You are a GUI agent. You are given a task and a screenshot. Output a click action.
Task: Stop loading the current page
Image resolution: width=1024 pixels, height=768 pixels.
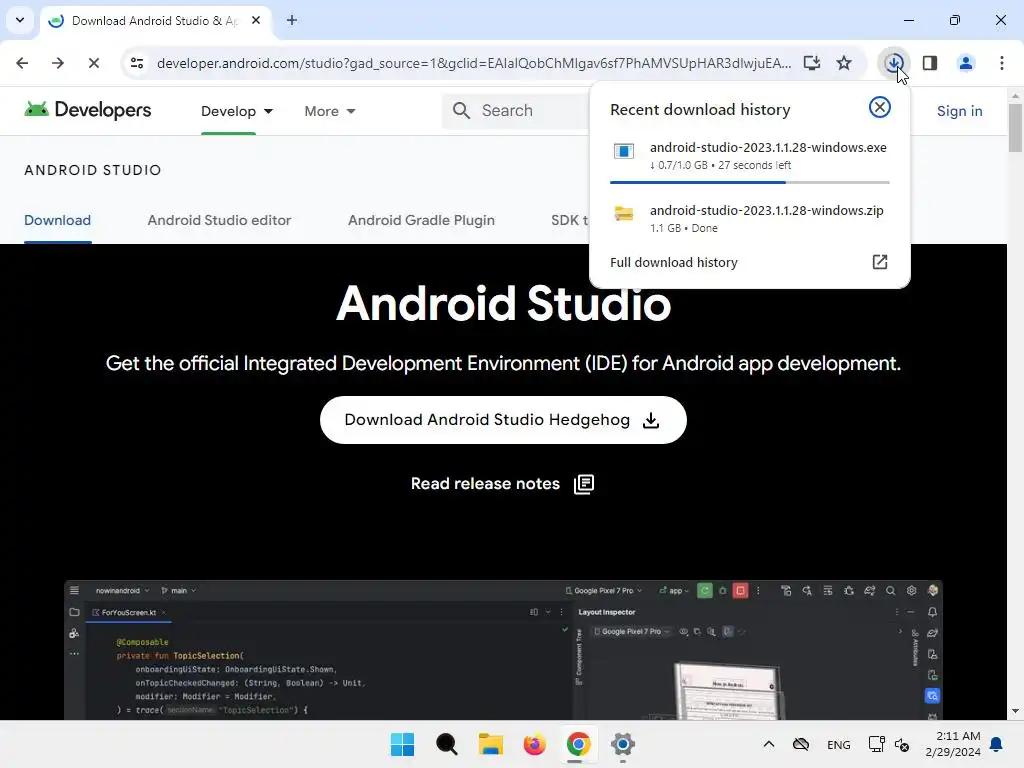click(93, 63)
